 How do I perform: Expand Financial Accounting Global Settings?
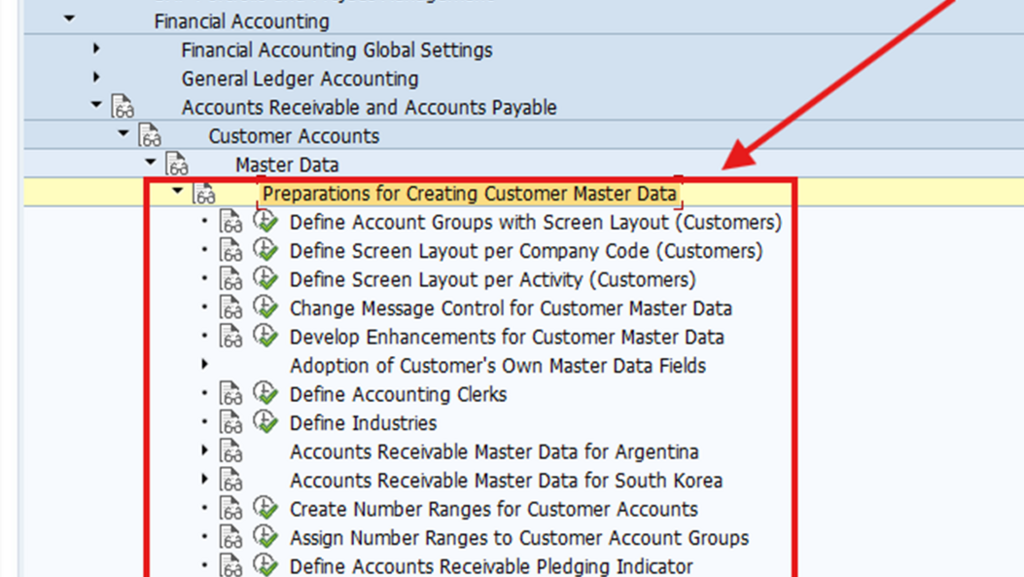pyautogui.click(x=96, y=49)
